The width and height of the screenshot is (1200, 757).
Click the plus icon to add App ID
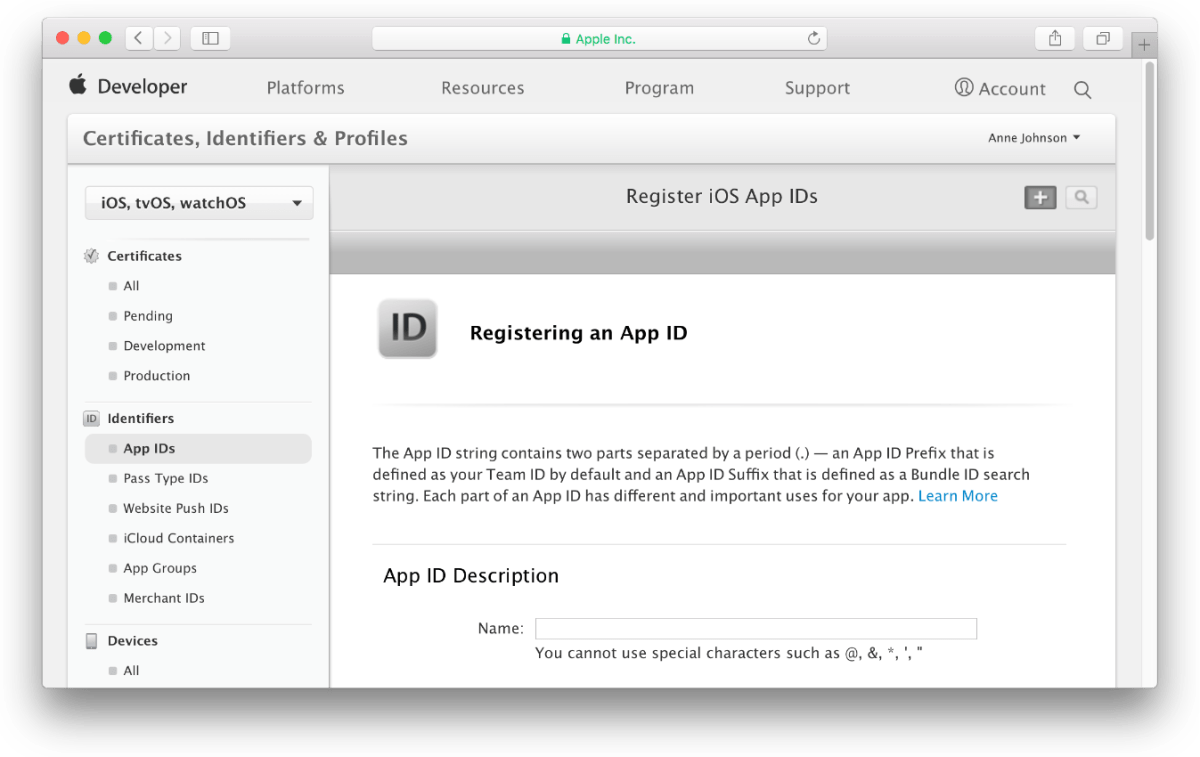tap(1040, 197)
